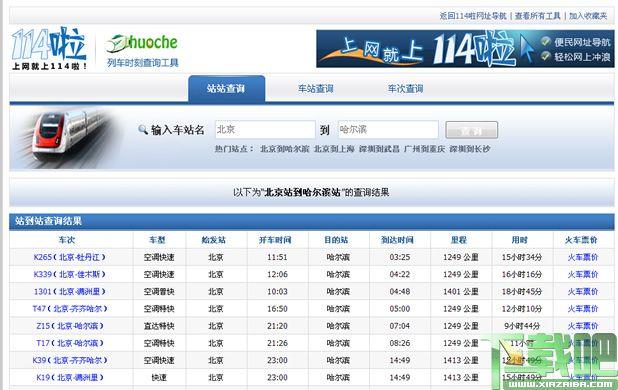The width and height of the screenshot is (618, 390).
Task: Click 火车票价 link in 1301 row
Action: tap(583, 292)
